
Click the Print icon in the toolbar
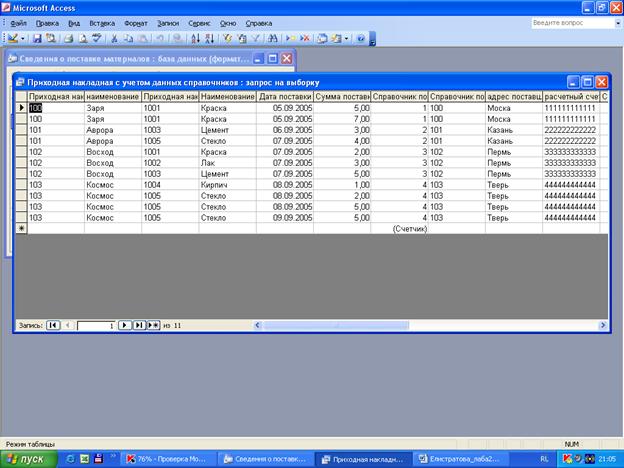click(x=69, y=38)
